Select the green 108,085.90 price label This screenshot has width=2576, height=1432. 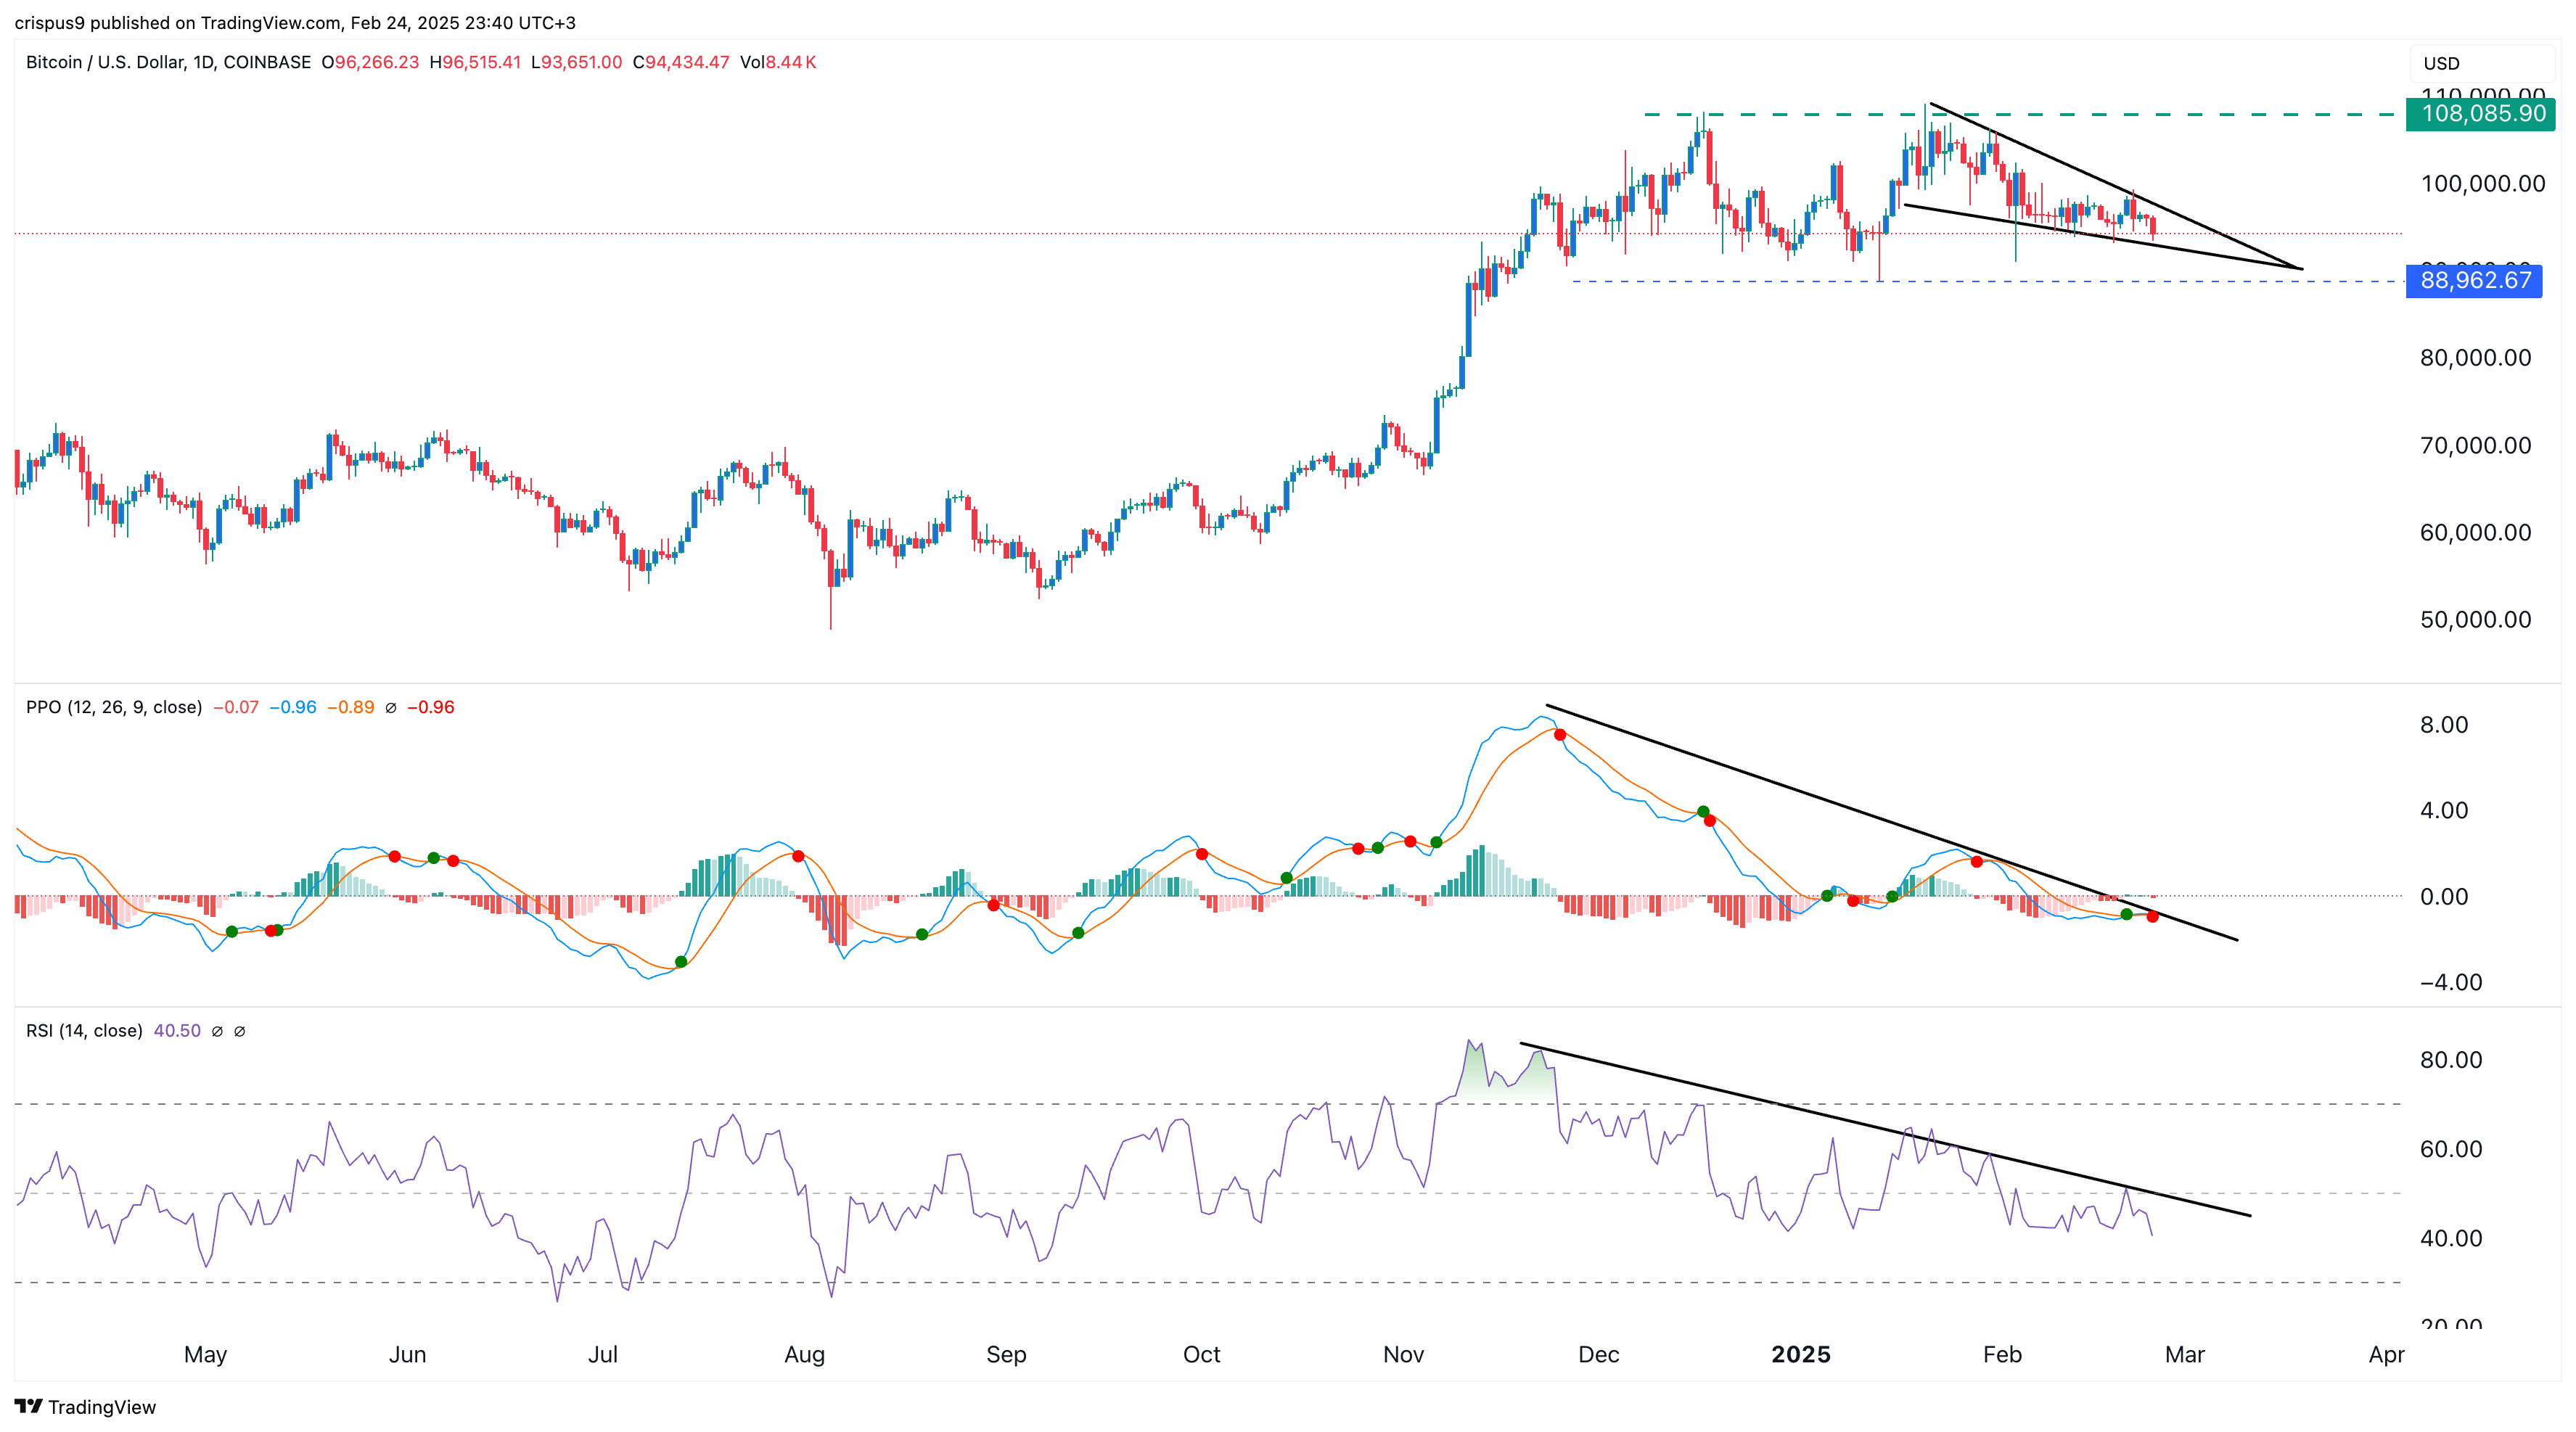coord(2481,114)
